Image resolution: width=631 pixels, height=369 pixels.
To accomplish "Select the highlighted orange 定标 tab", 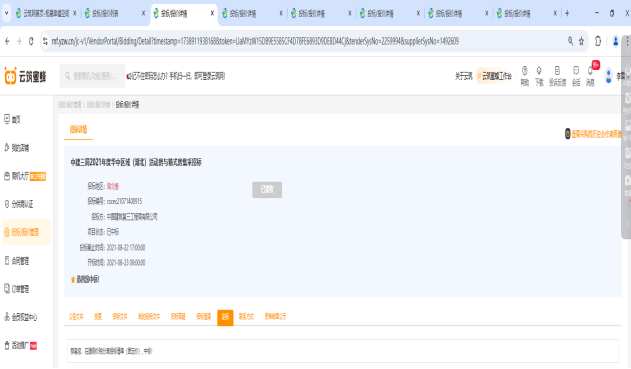I will [225, 317].
